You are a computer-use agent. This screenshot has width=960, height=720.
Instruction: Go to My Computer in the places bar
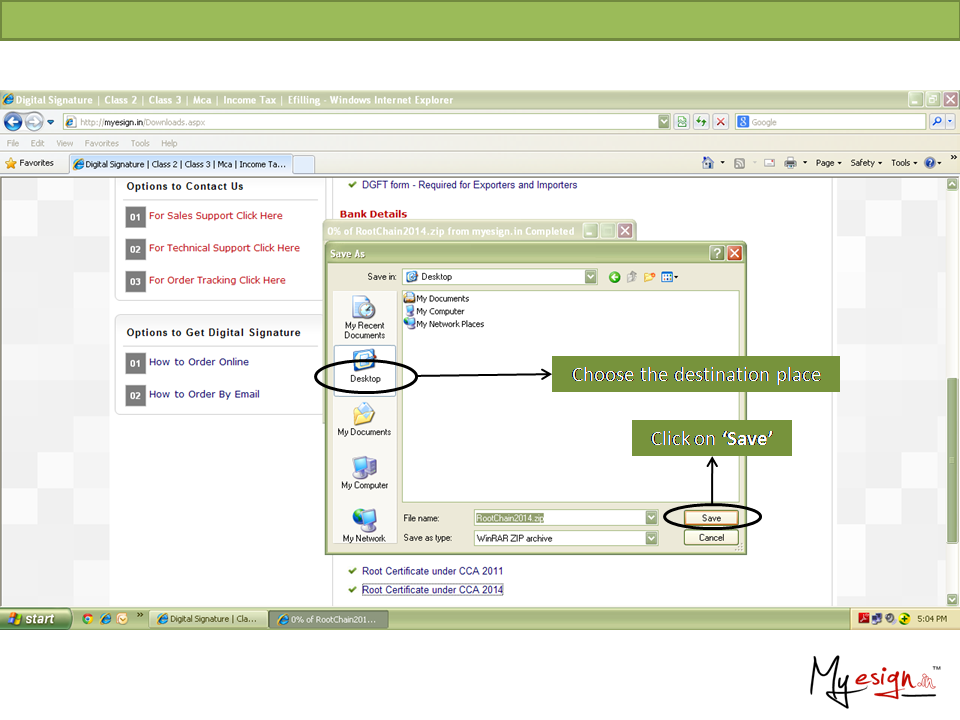(x=364, y=472)
